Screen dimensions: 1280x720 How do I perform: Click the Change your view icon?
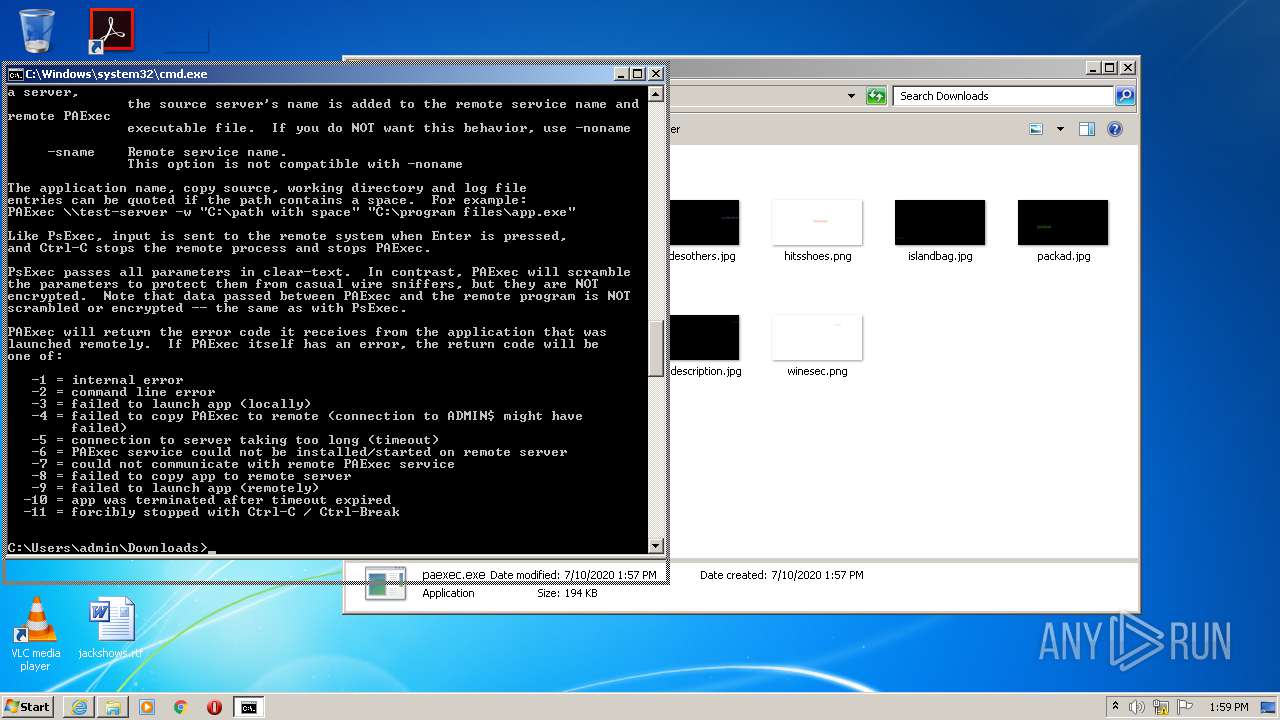tap(1036, 129)
